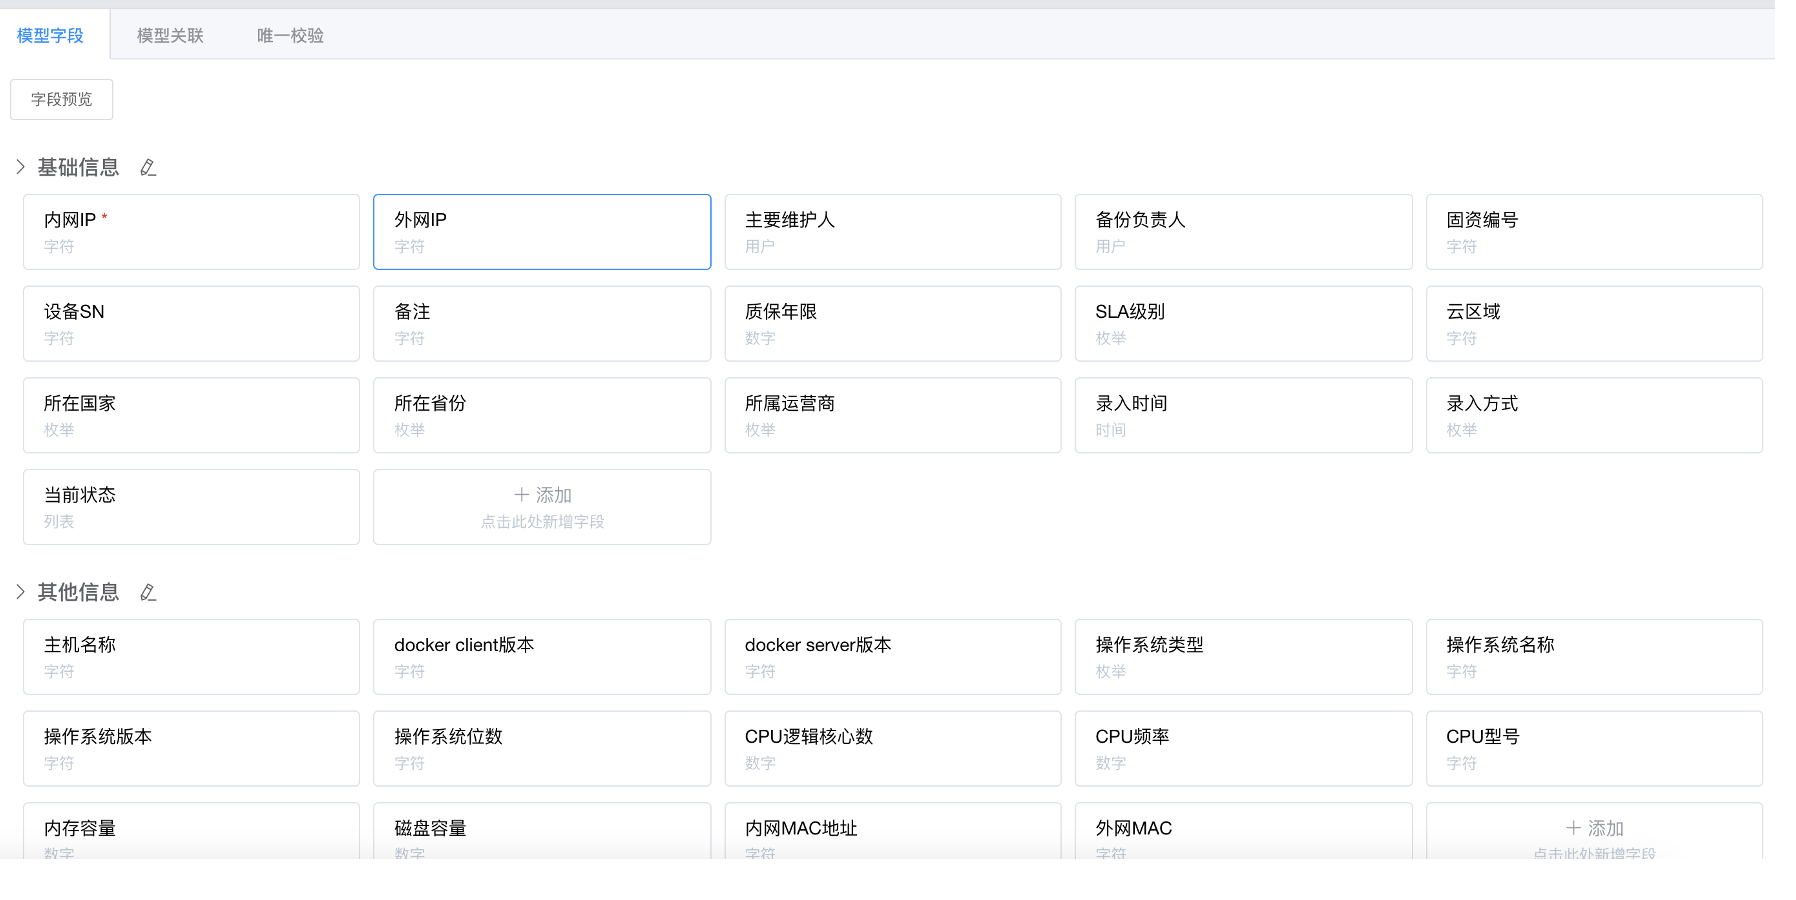1796x900 pixels.
Task: Open the 内存容量 field card
Action: 191,831
